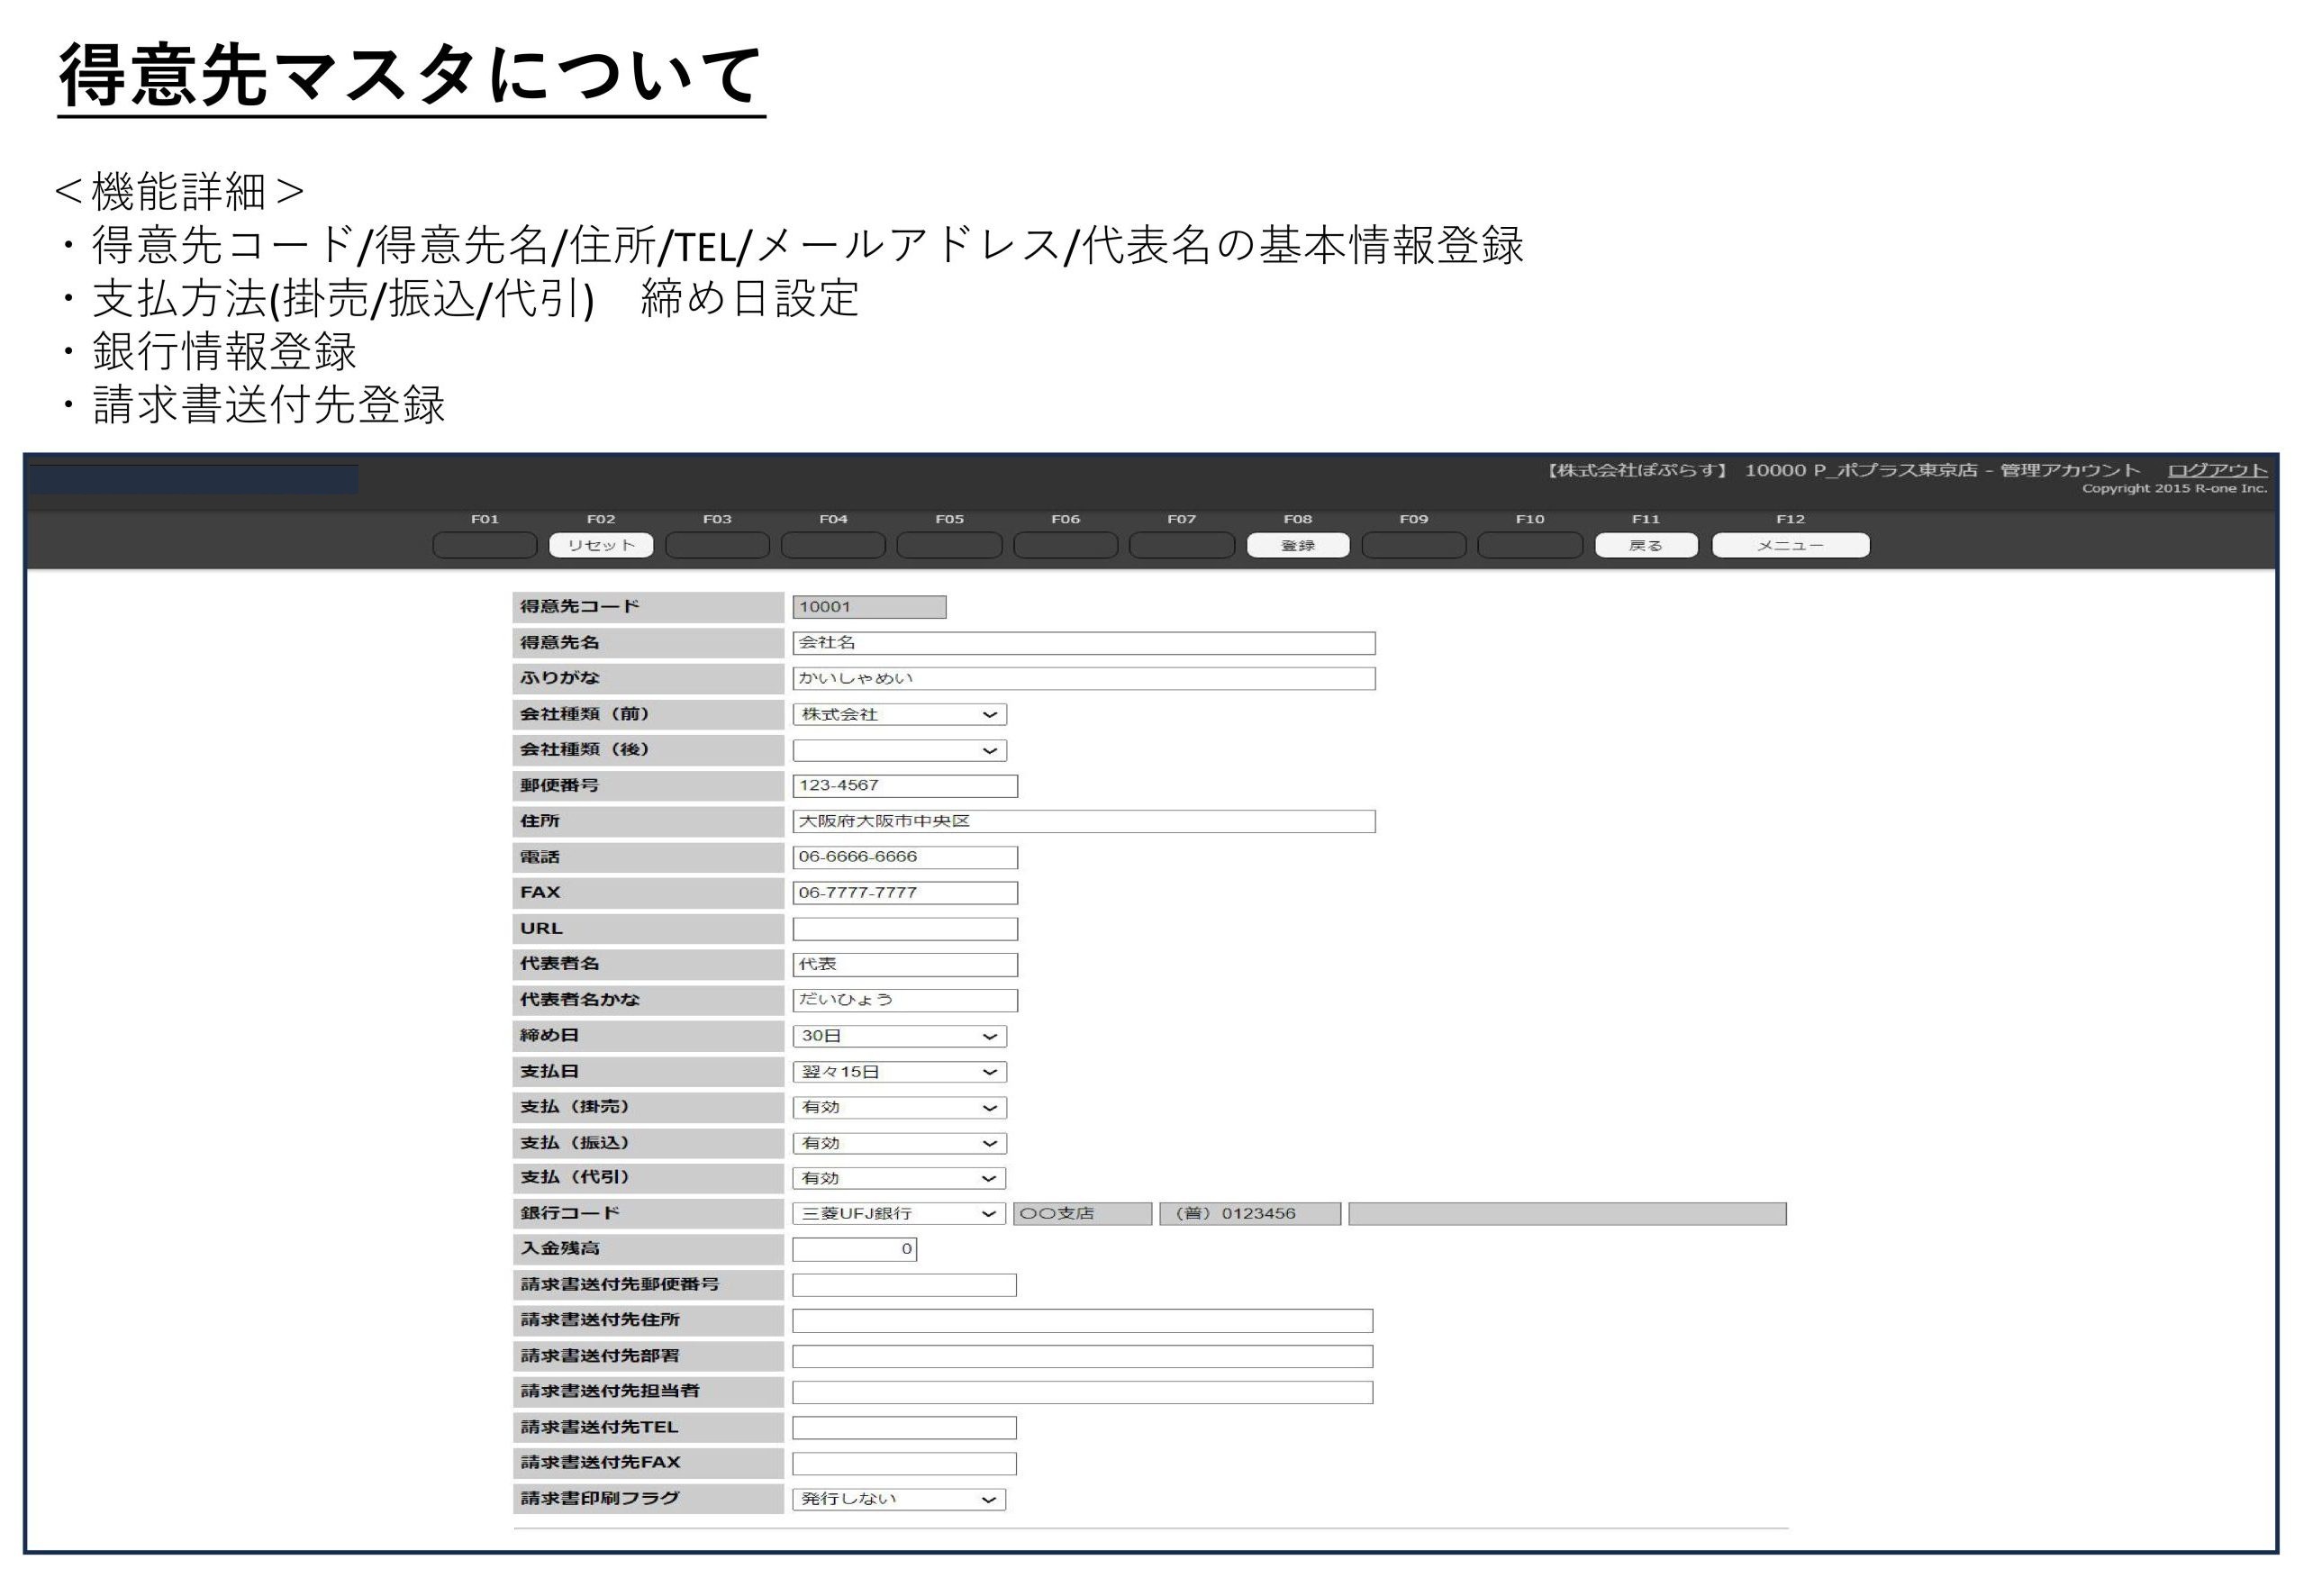Open the 支払（振込） dropdown

click(x=899, y=1143)
